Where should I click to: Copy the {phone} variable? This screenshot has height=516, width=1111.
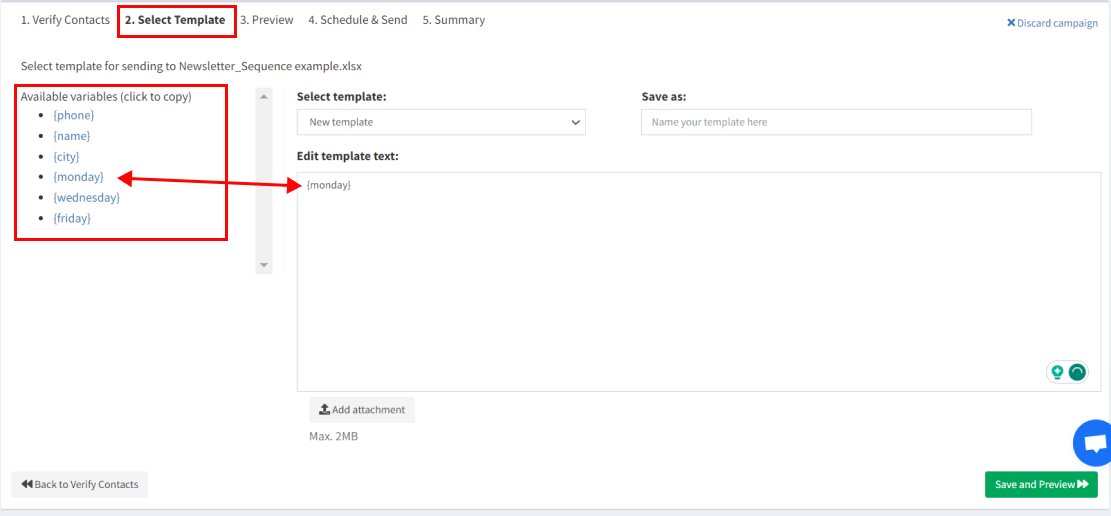point(74,116)
